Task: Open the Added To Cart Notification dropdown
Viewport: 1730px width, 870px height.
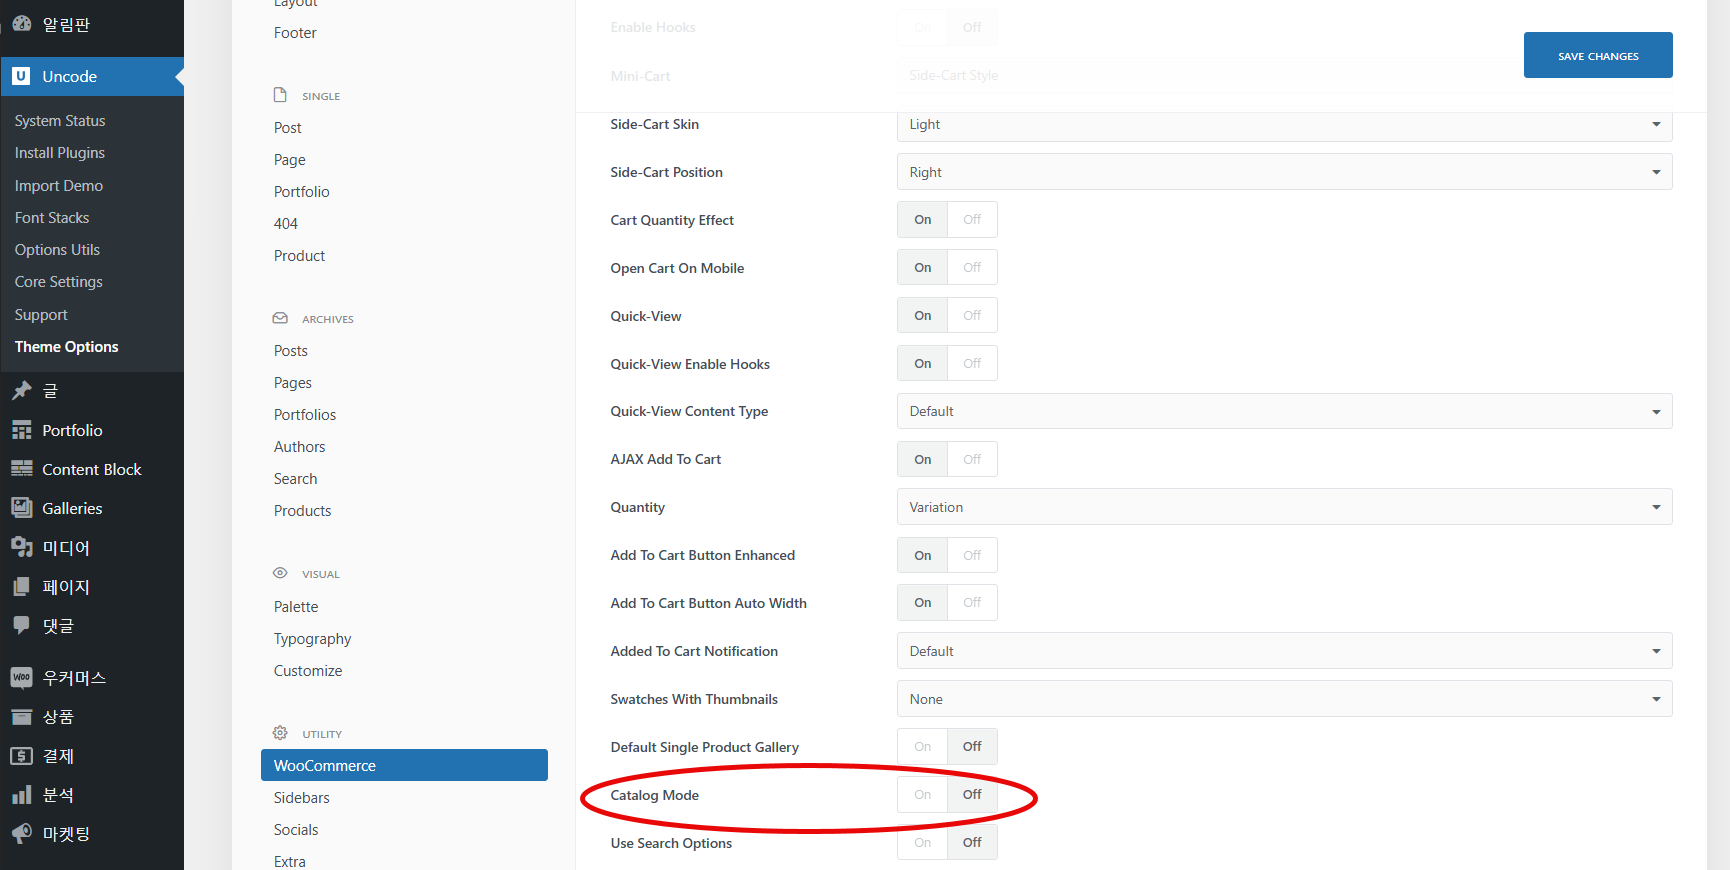Action: click(1284, 651)
